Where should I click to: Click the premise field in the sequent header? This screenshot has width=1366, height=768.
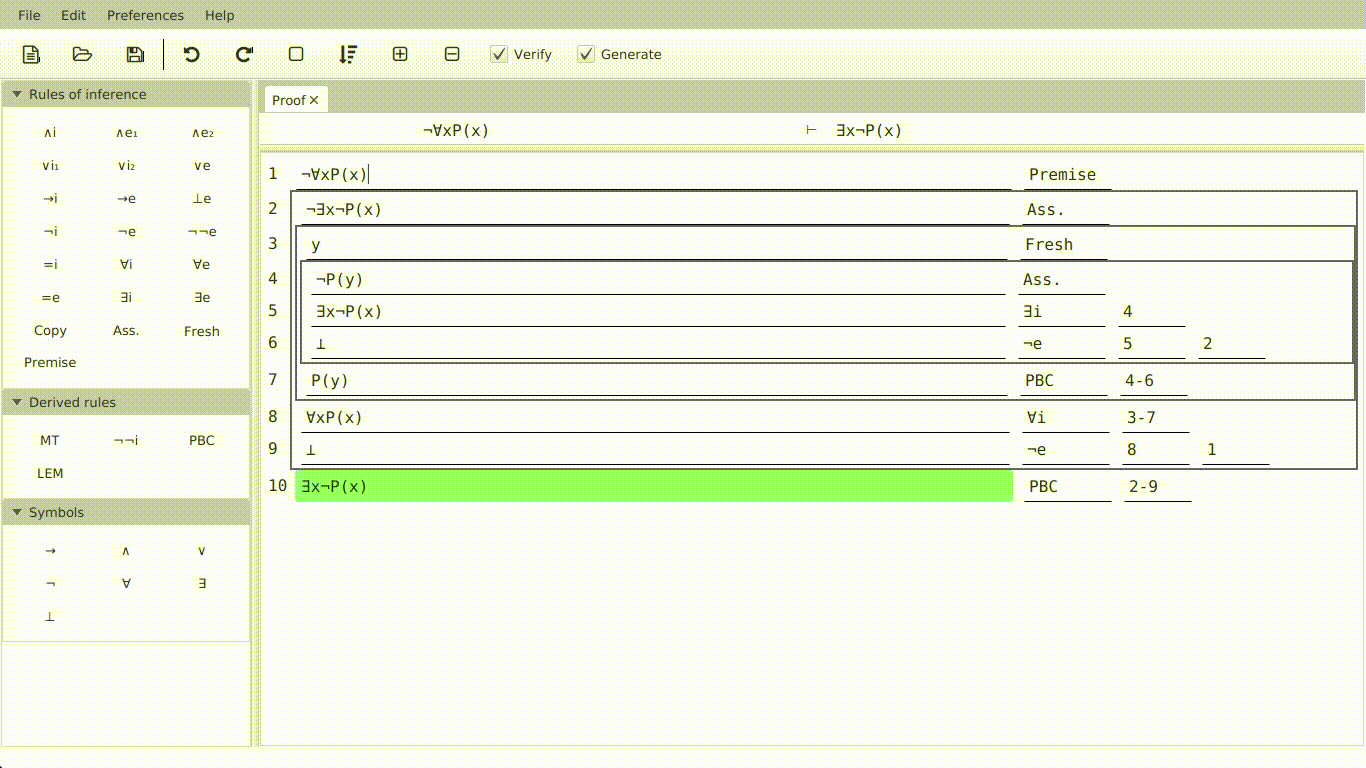click(x=456, y=130)
